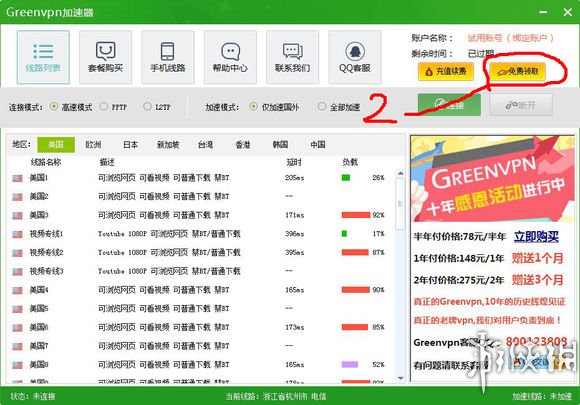Select the 美国3 line row
Viewport: 580px width, 405px height.
tap(200, 215)
